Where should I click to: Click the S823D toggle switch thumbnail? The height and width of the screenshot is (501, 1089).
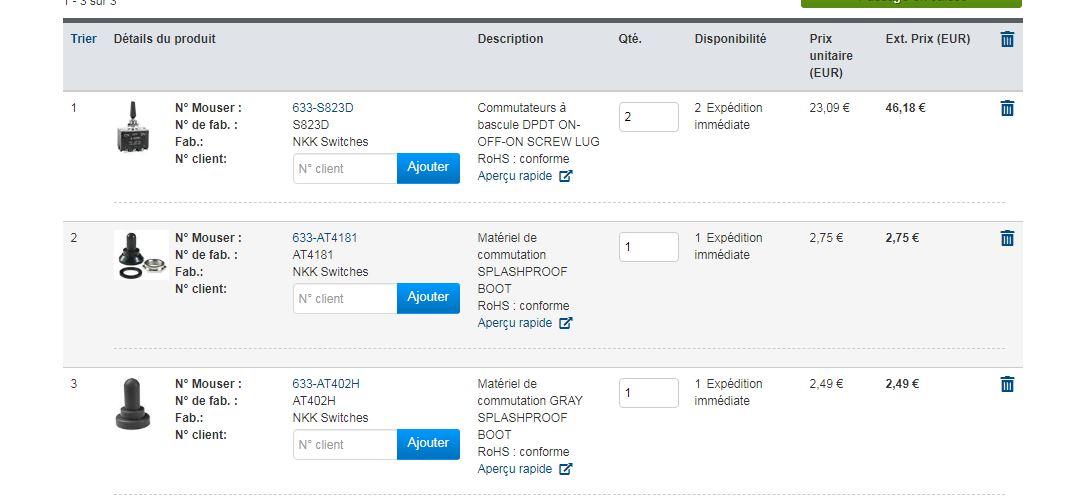(x=132, y=127)
